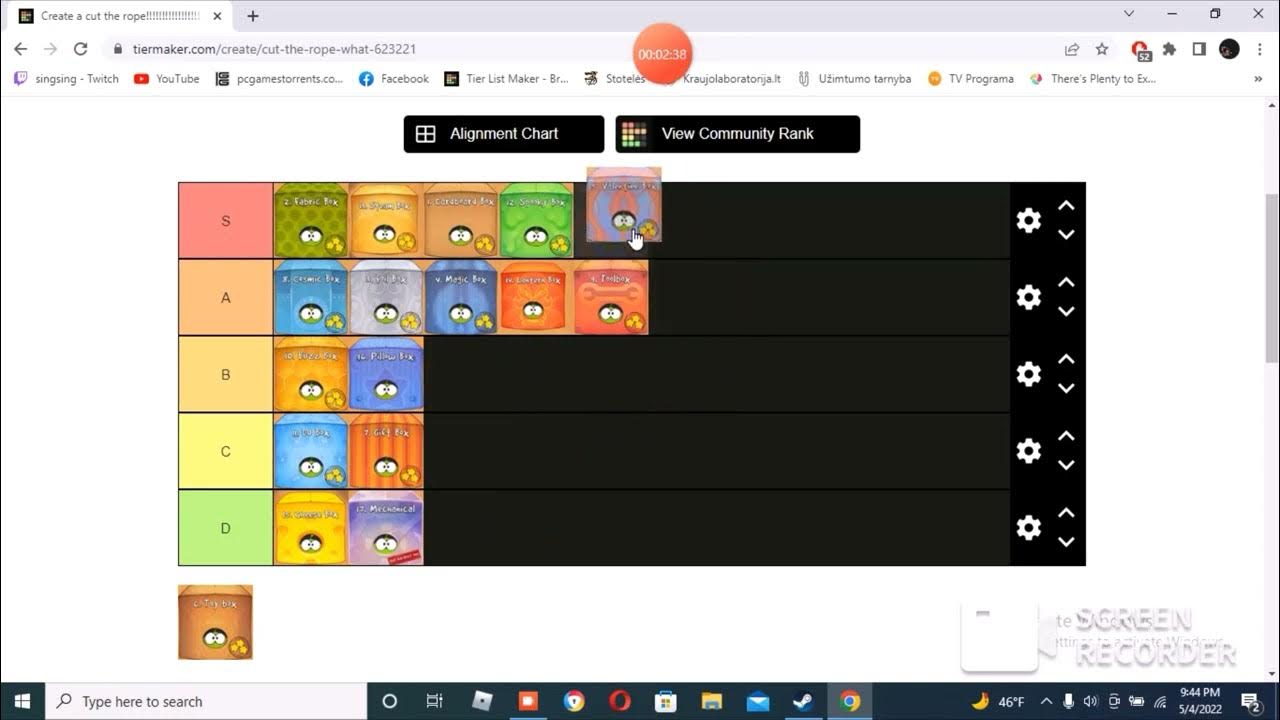This screenshot has width=1280, height=720.
Task: Click the taskbar search box
Action: tap(206, 701)
